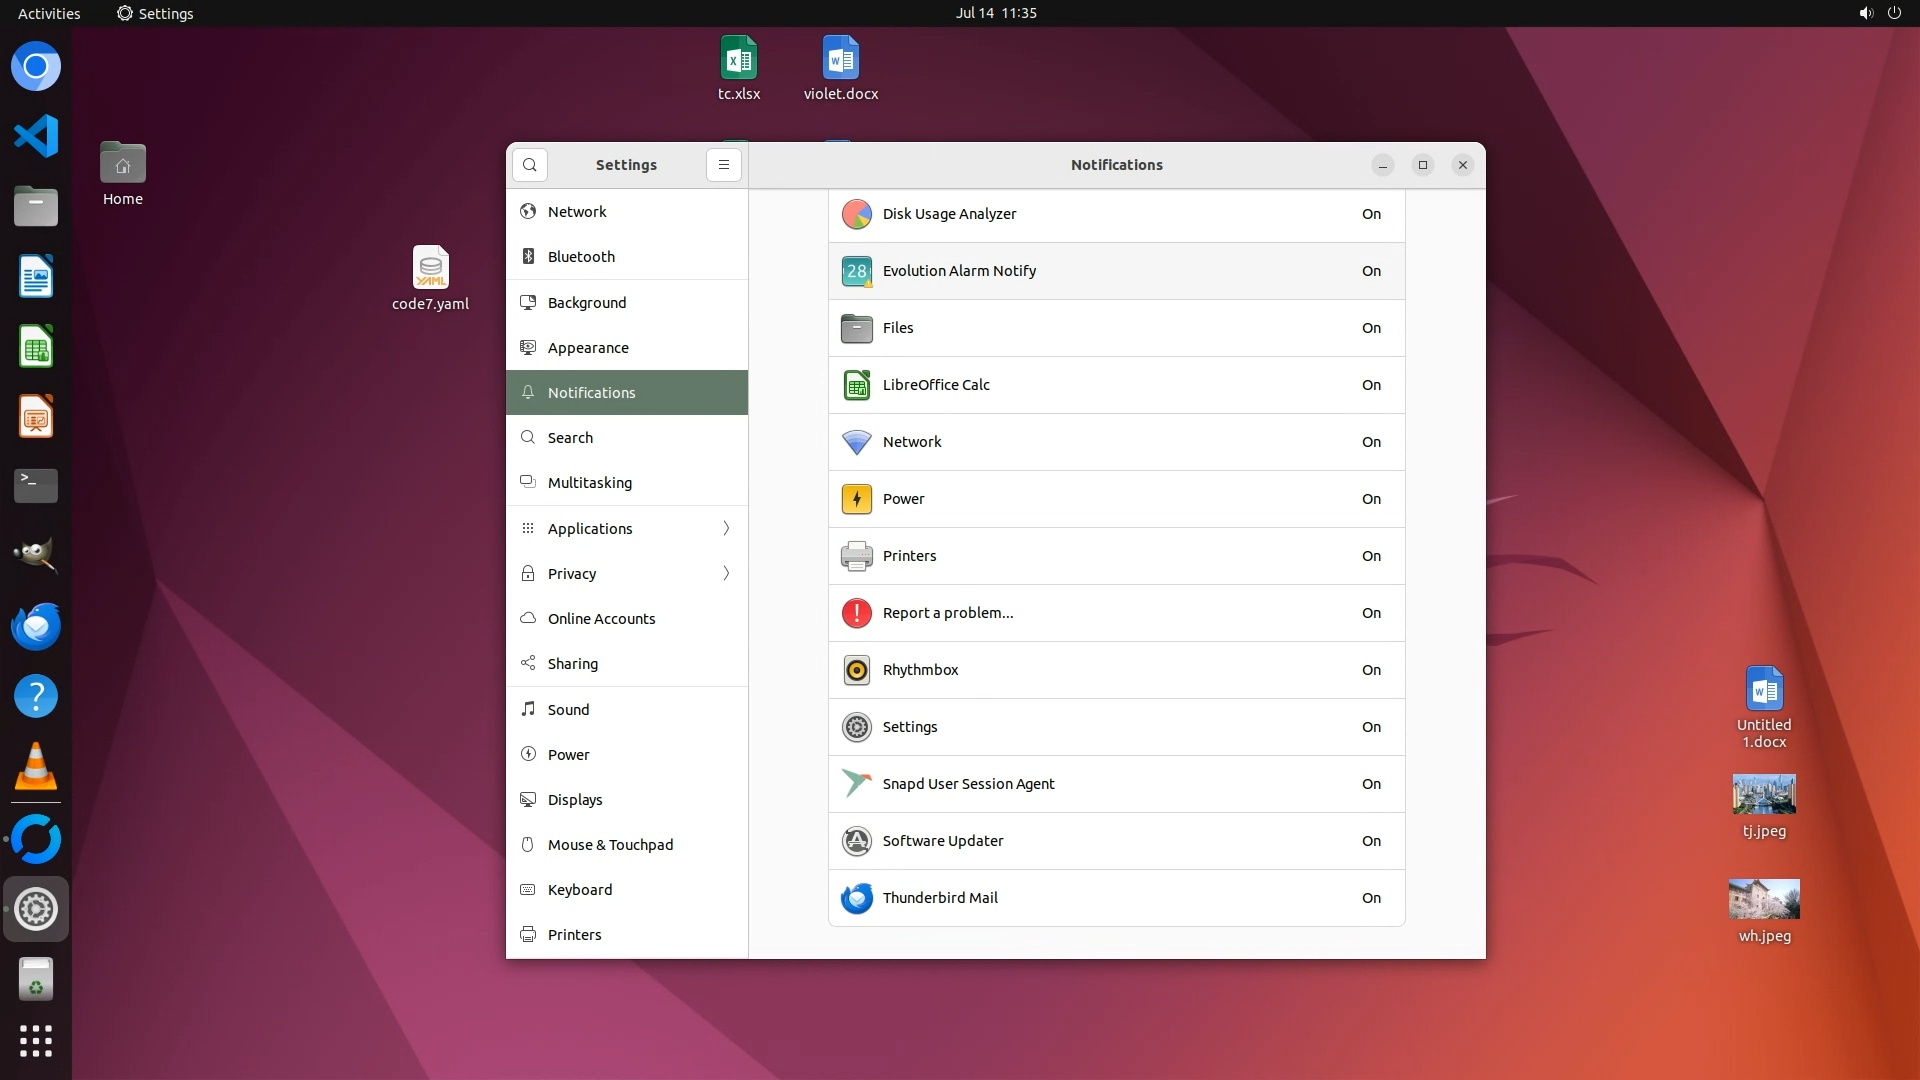This screenshot has height=1080, width=1920.
Task: Open LibreOffice Calc notification settings row
Action: [1116, 385]
